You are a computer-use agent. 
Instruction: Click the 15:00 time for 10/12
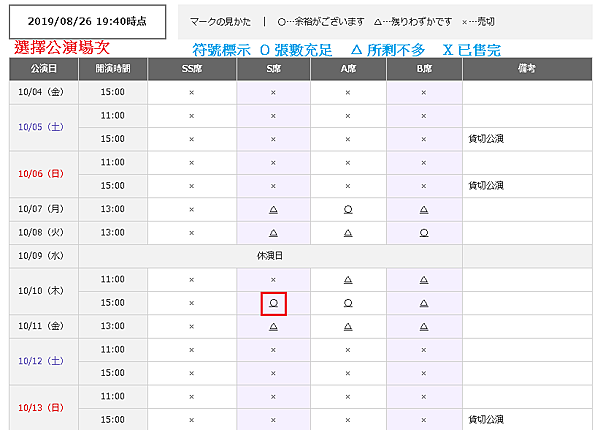[112, 373]
